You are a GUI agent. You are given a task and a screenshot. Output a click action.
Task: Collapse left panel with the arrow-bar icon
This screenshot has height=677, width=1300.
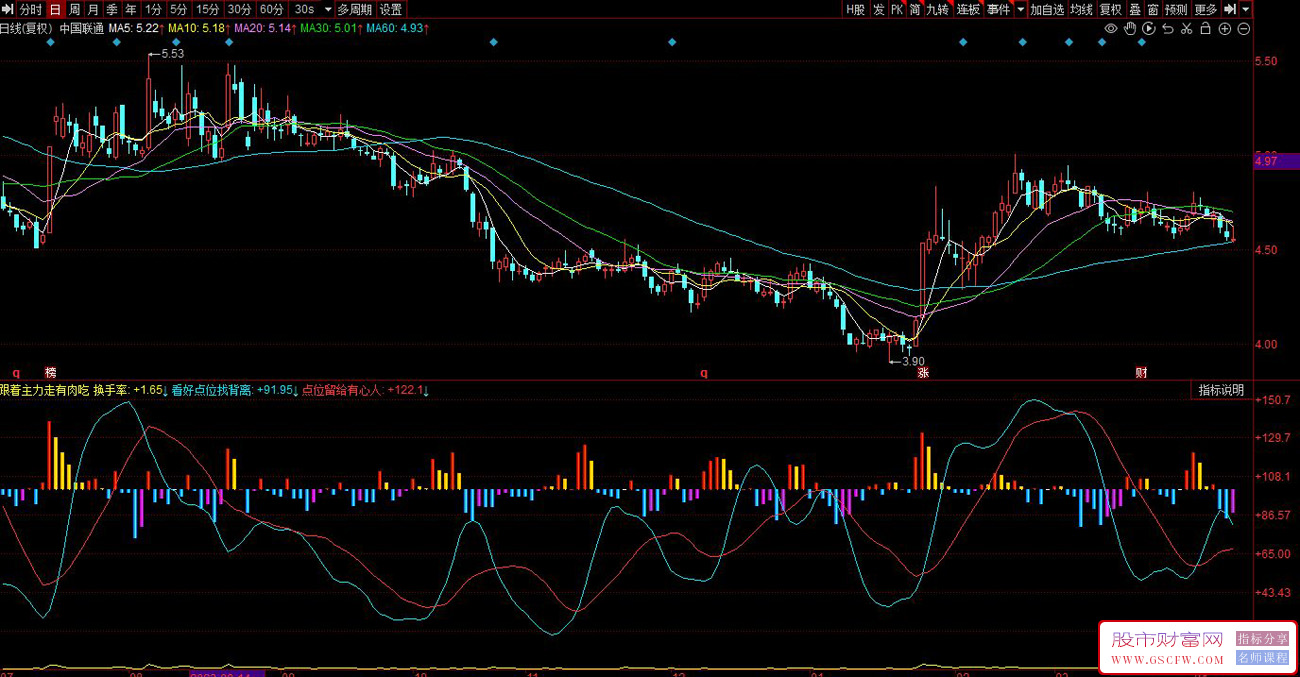[x=9, y=9]
